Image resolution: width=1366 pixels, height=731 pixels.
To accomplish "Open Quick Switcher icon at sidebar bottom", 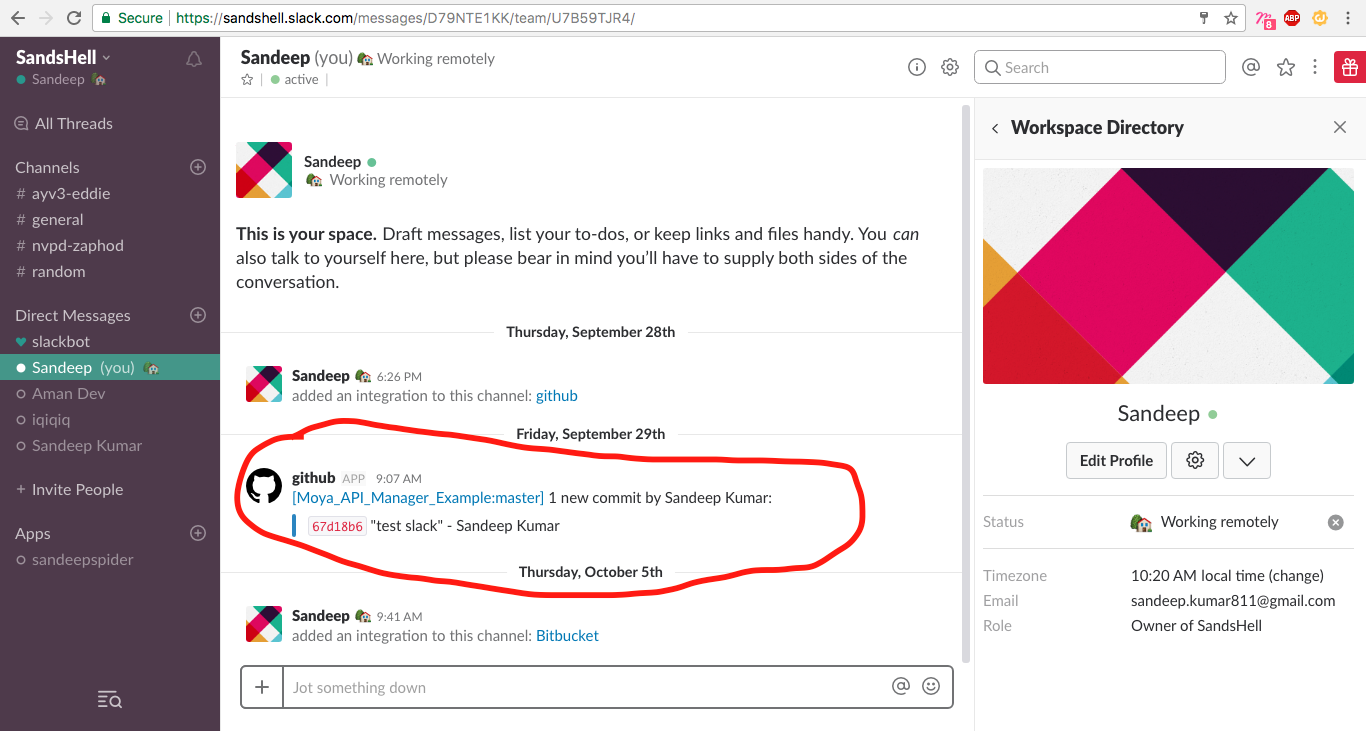I will coord(110,700).
